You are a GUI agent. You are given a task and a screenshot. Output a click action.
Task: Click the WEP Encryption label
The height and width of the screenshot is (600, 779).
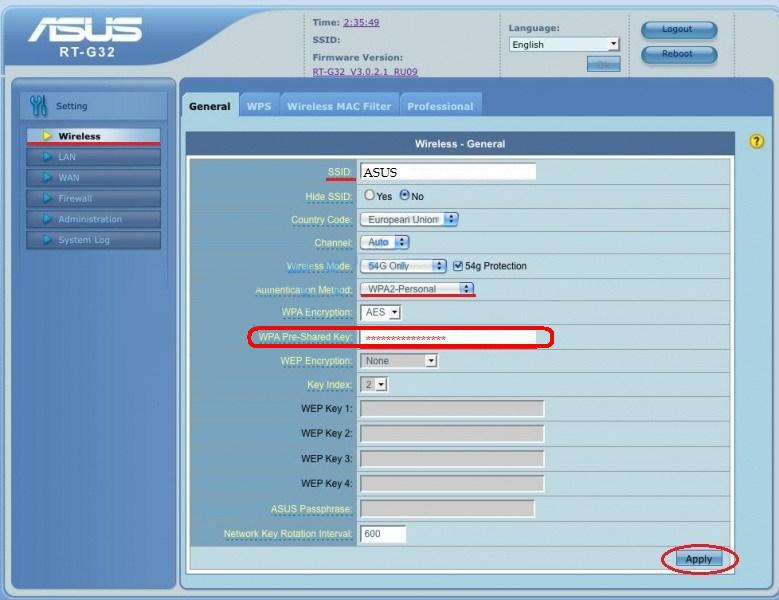pyautogui.click(x=316, y=361)
